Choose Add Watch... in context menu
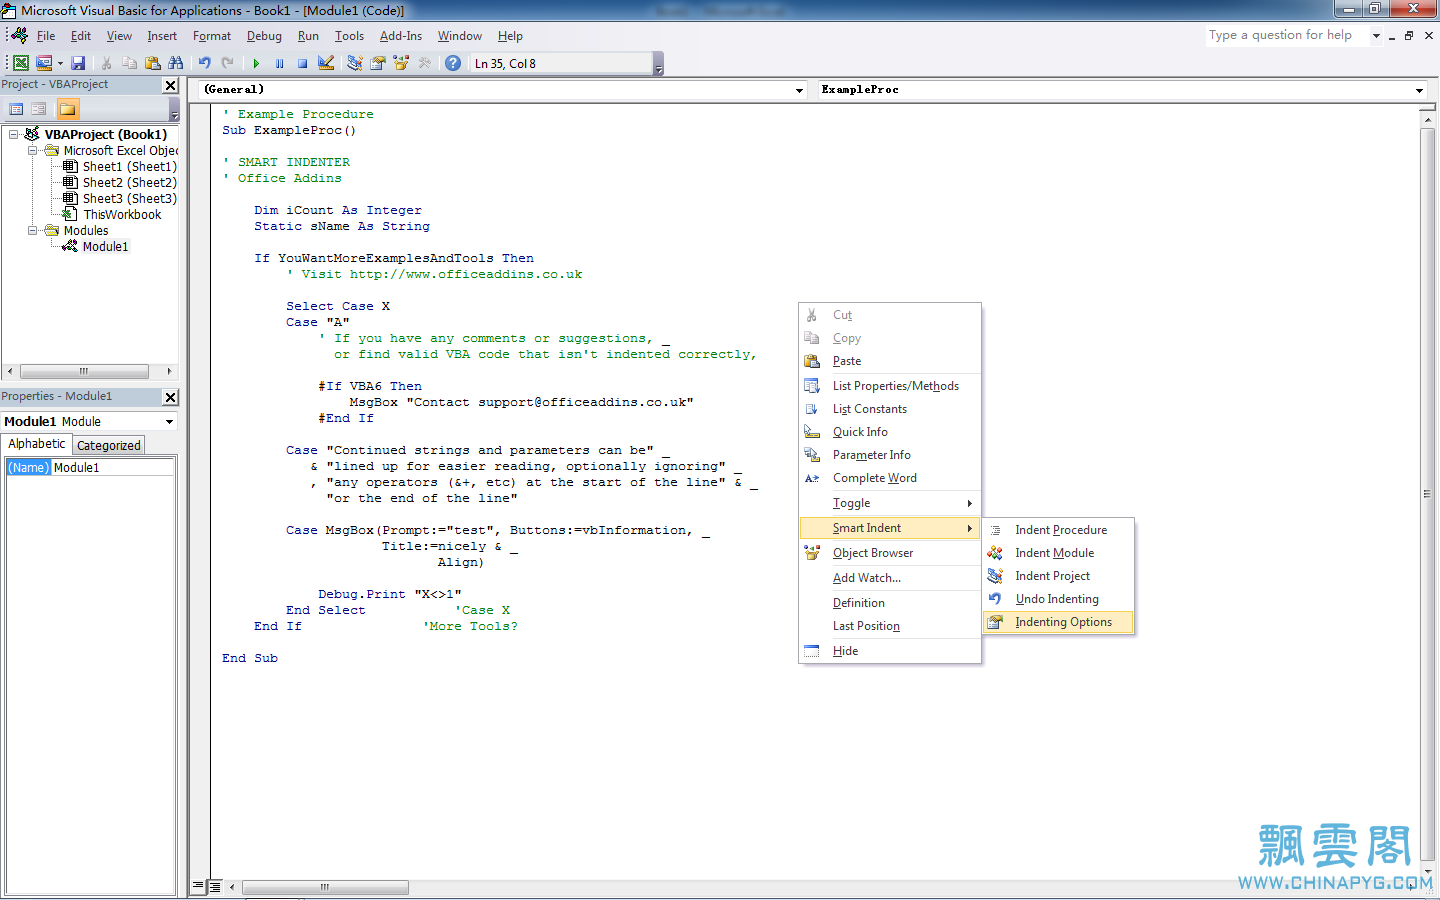The image size is (1440, 900). point(890,578)
